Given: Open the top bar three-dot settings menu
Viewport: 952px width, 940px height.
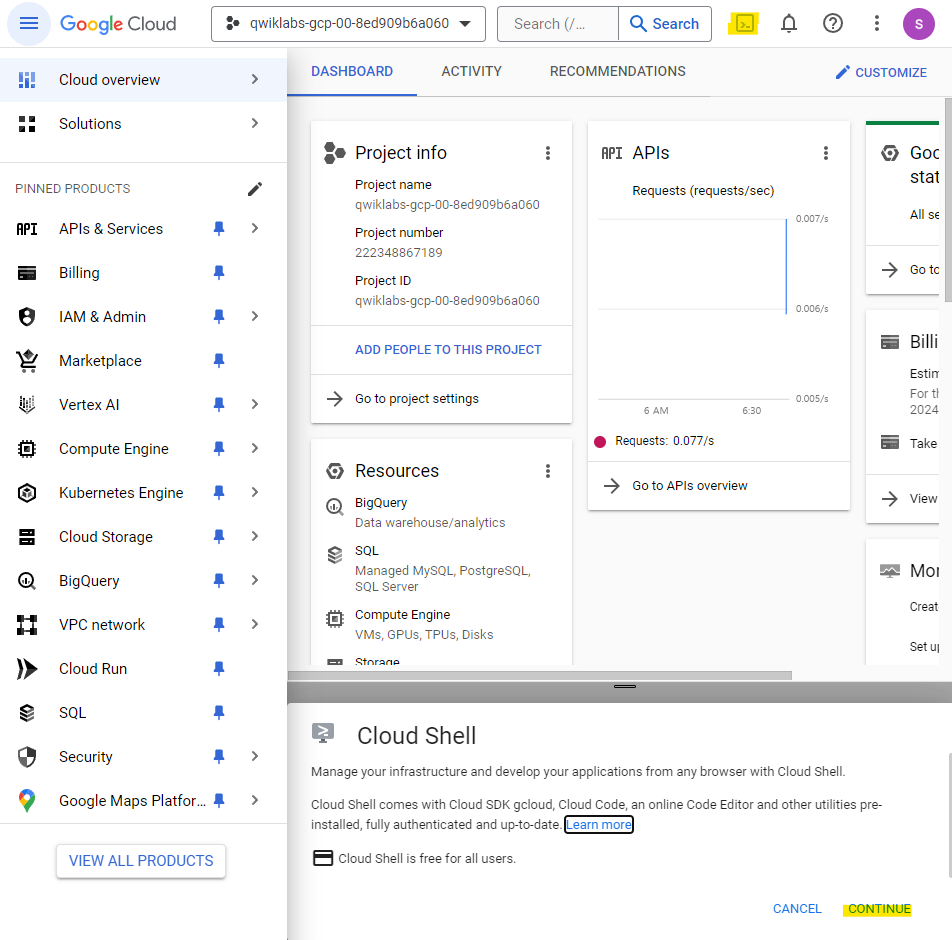Looking at the screenshot, I should click(x=876, y=24).
